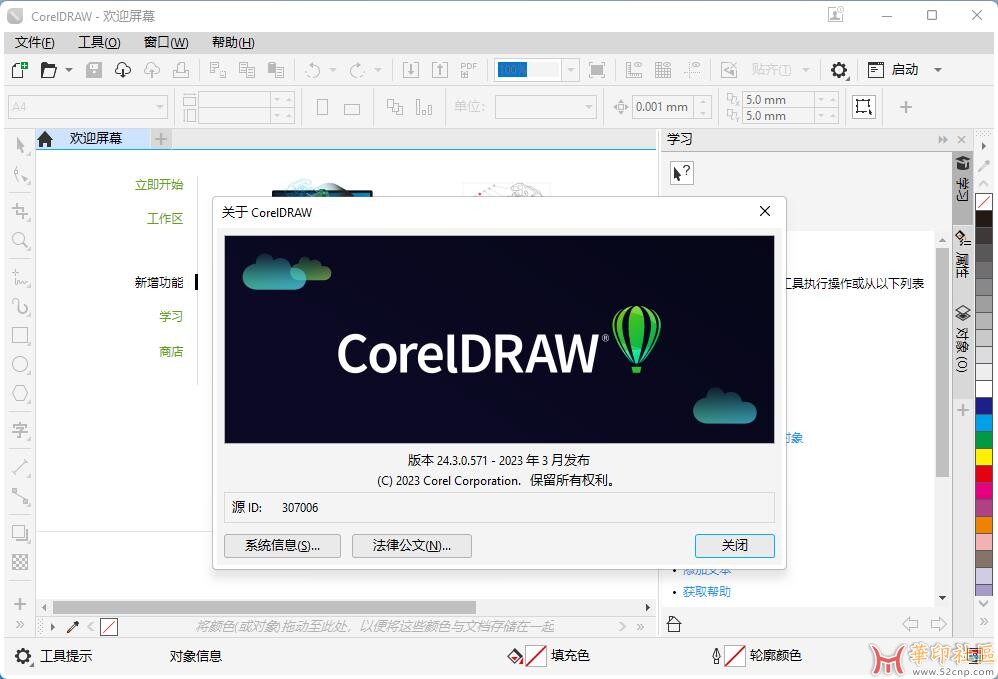998x679 pixels.
Task: Click the Undo arrow icon
Action: [313, 69]
